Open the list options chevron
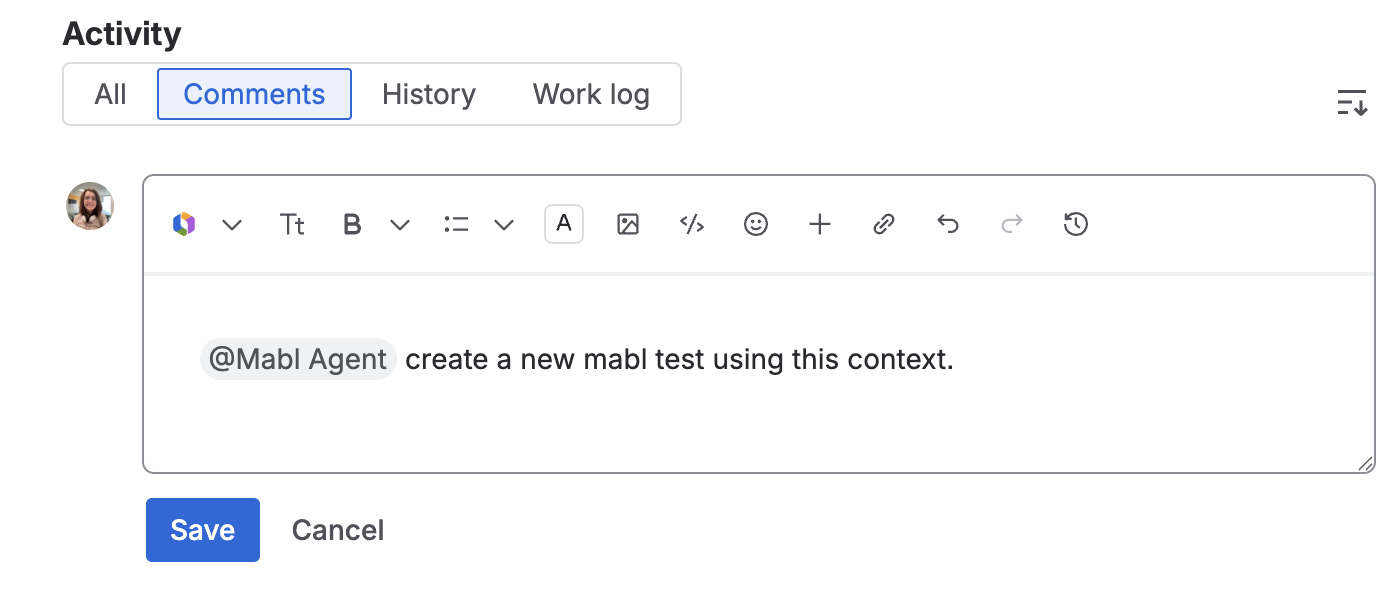Screen dimensions: 1398x616 tap(503, 224)
